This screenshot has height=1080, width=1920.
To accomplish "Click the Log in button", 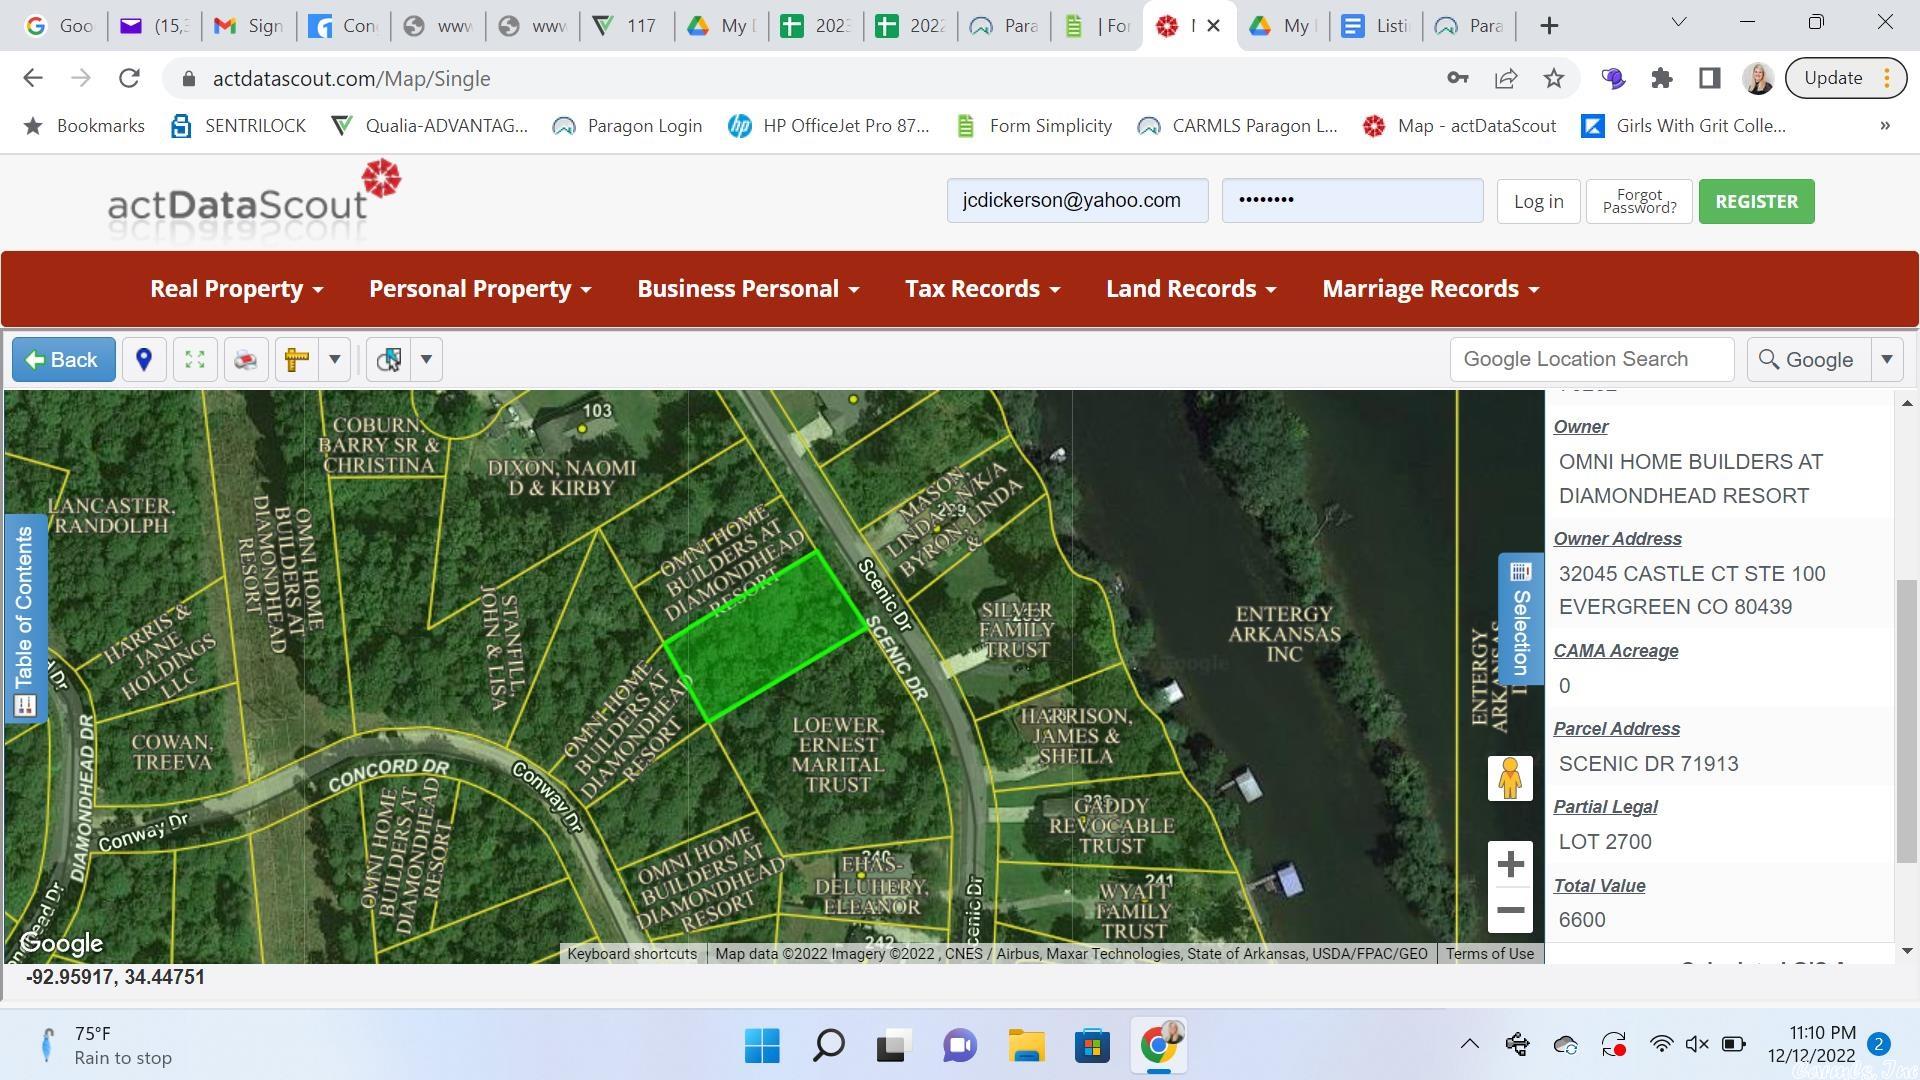I will tap(1538, 201).
